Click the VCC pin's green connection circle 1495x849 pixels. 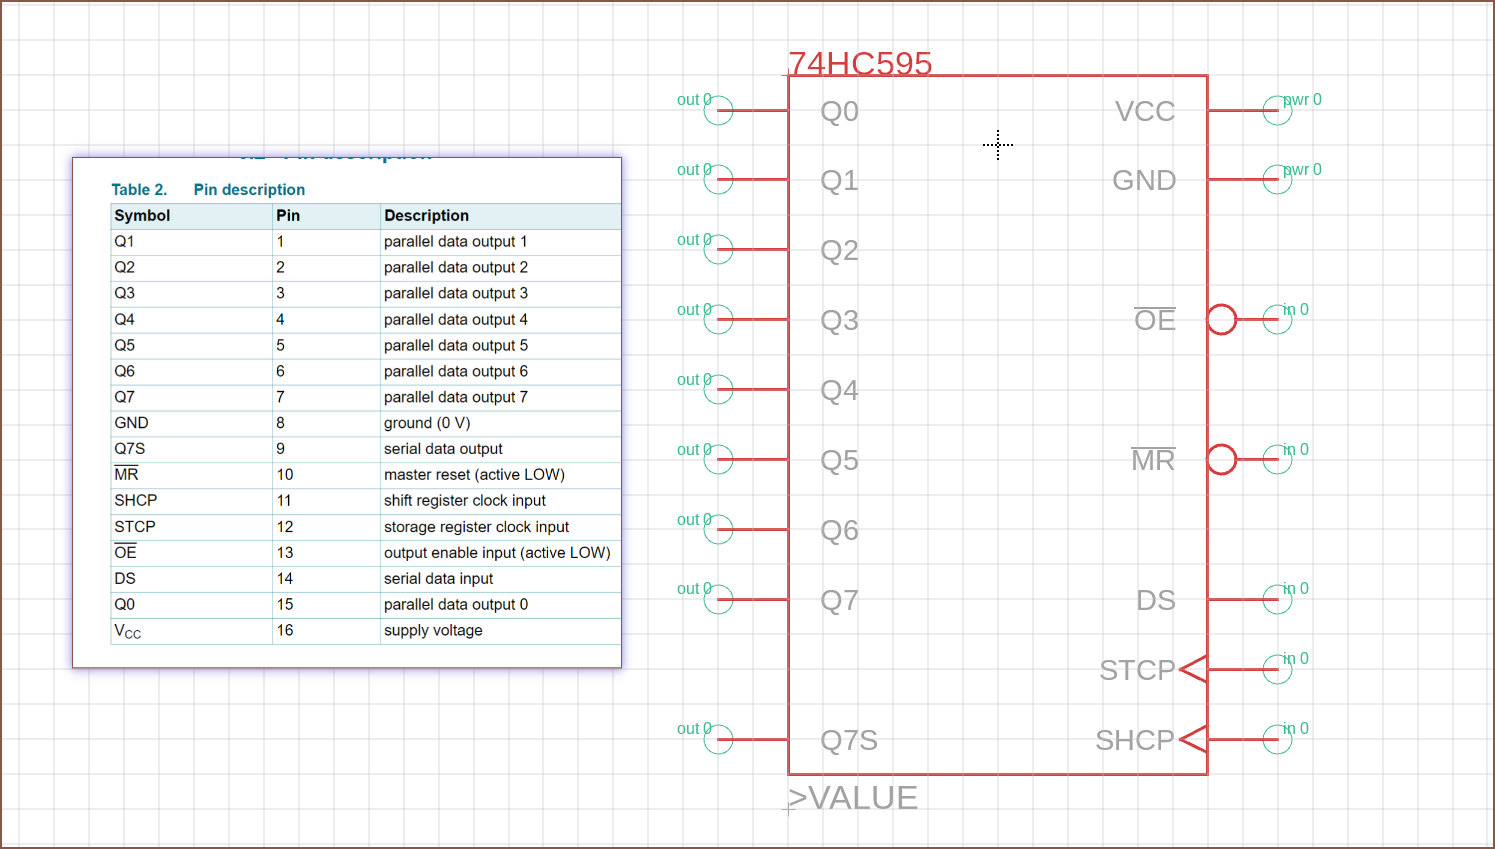coord(1277,110)
